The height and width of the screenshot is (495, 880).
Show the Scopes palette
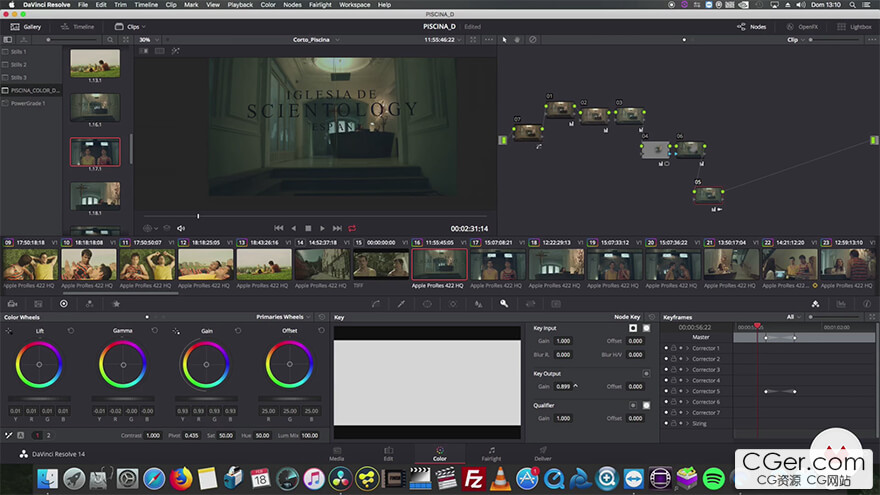(841, 304)
